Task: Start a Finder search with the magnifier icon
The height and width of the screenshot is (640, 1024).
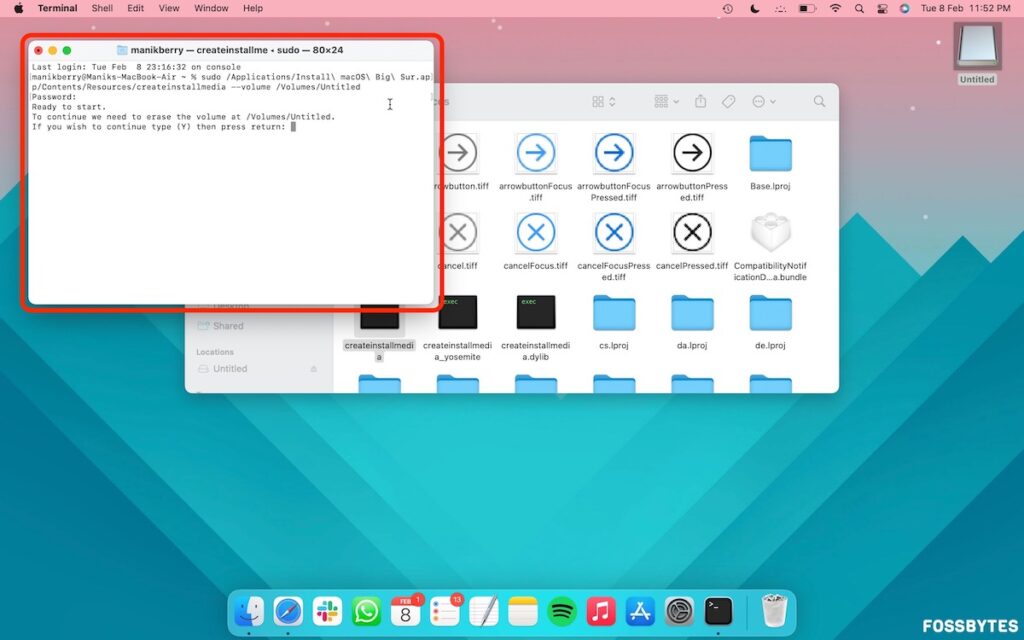Action: pos(819,100)
